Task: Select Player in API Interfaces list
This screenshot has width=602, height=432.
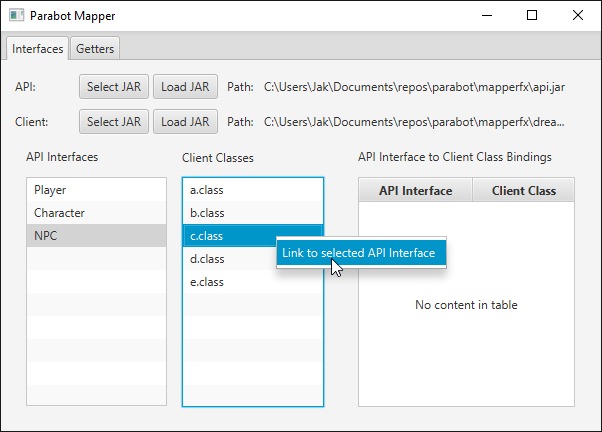Action: coord(96,190)
